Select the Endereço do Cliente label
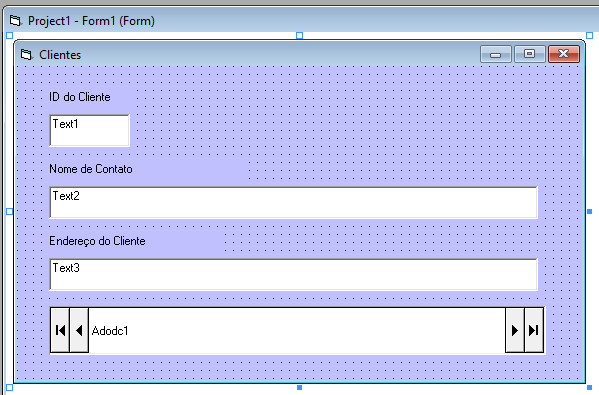The height and width of the screenshot is (395, 599). click(x=97, y=241)
